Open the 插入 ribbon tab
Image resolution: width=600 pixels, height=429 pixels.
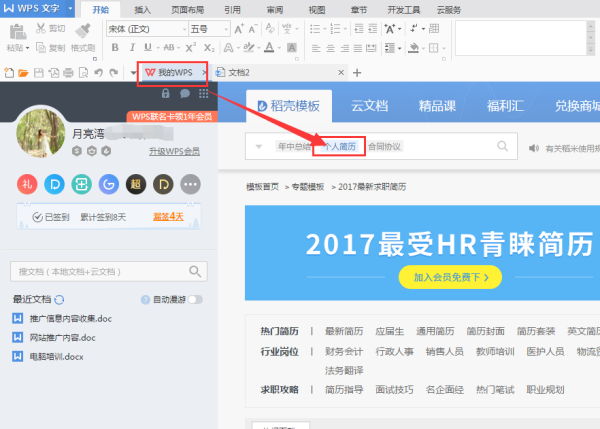(x=142, y=10)
